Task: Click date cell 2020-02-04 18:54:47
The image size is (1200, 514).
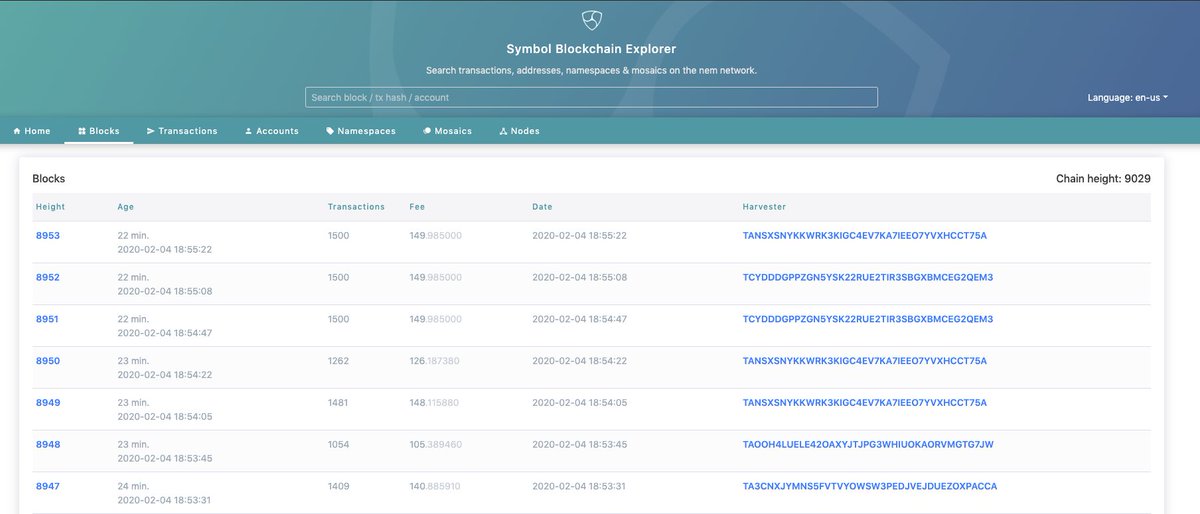Action: pyautogui.click(x=579, y=320)
